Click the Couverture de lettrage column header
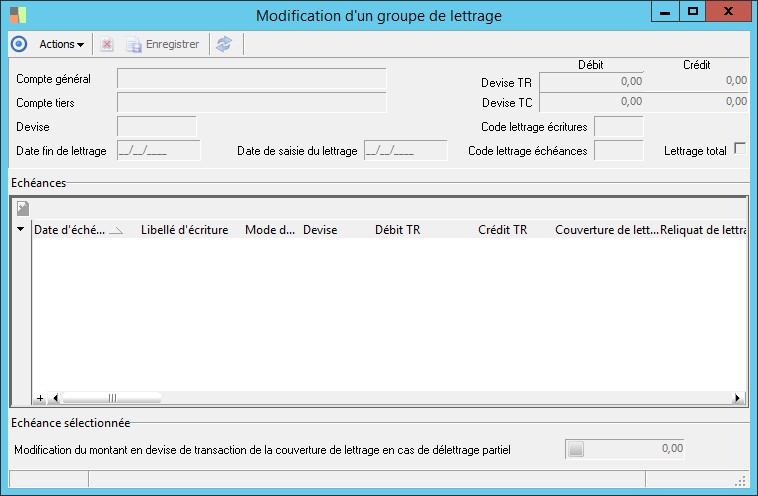Screen dimensions: 758x496 (x=606, y=229)
